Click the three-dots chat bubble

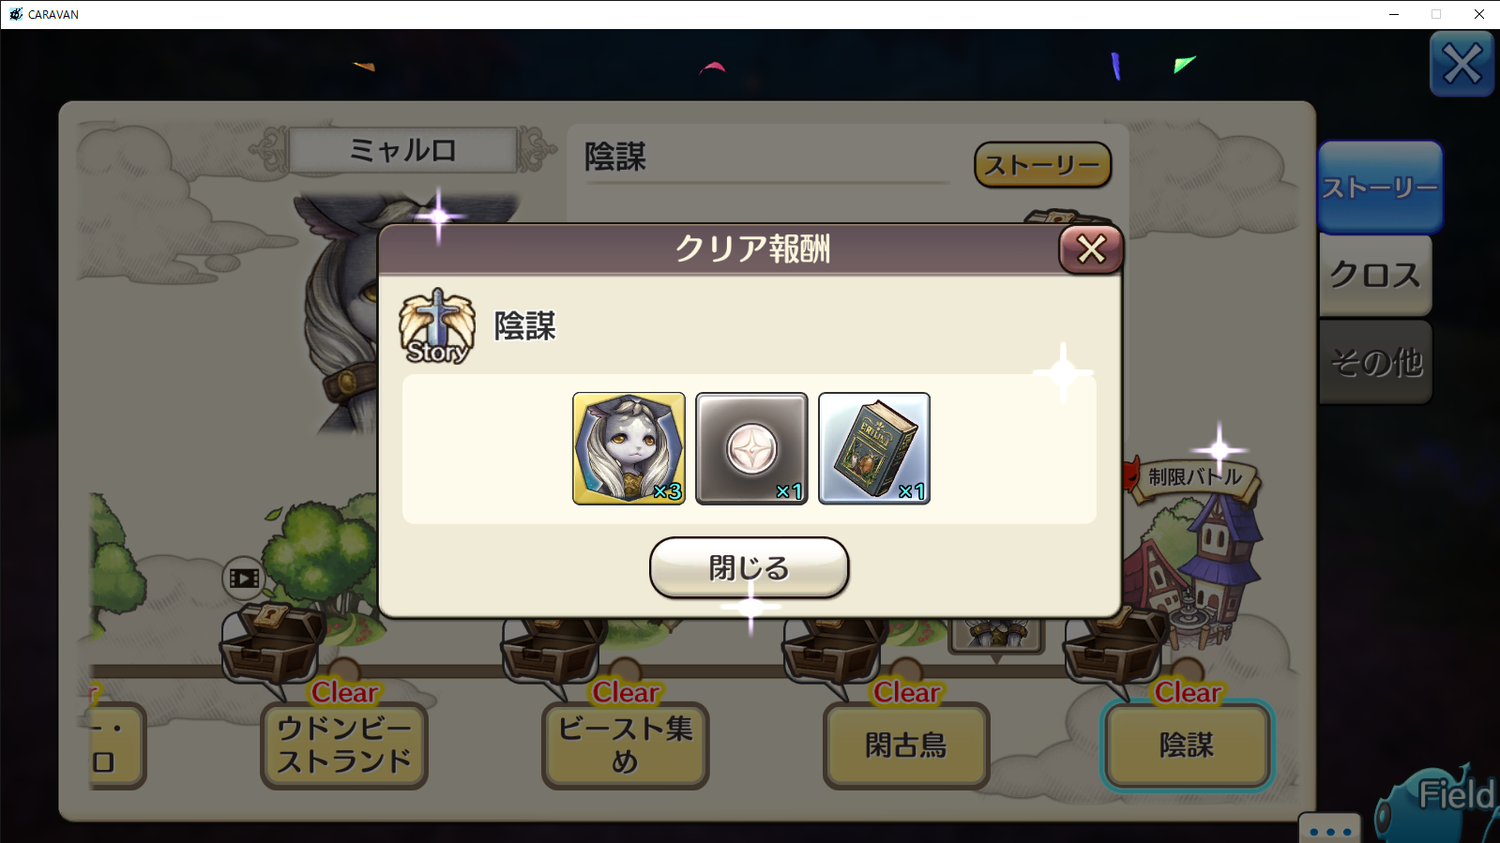click(x=1330, y=829)
